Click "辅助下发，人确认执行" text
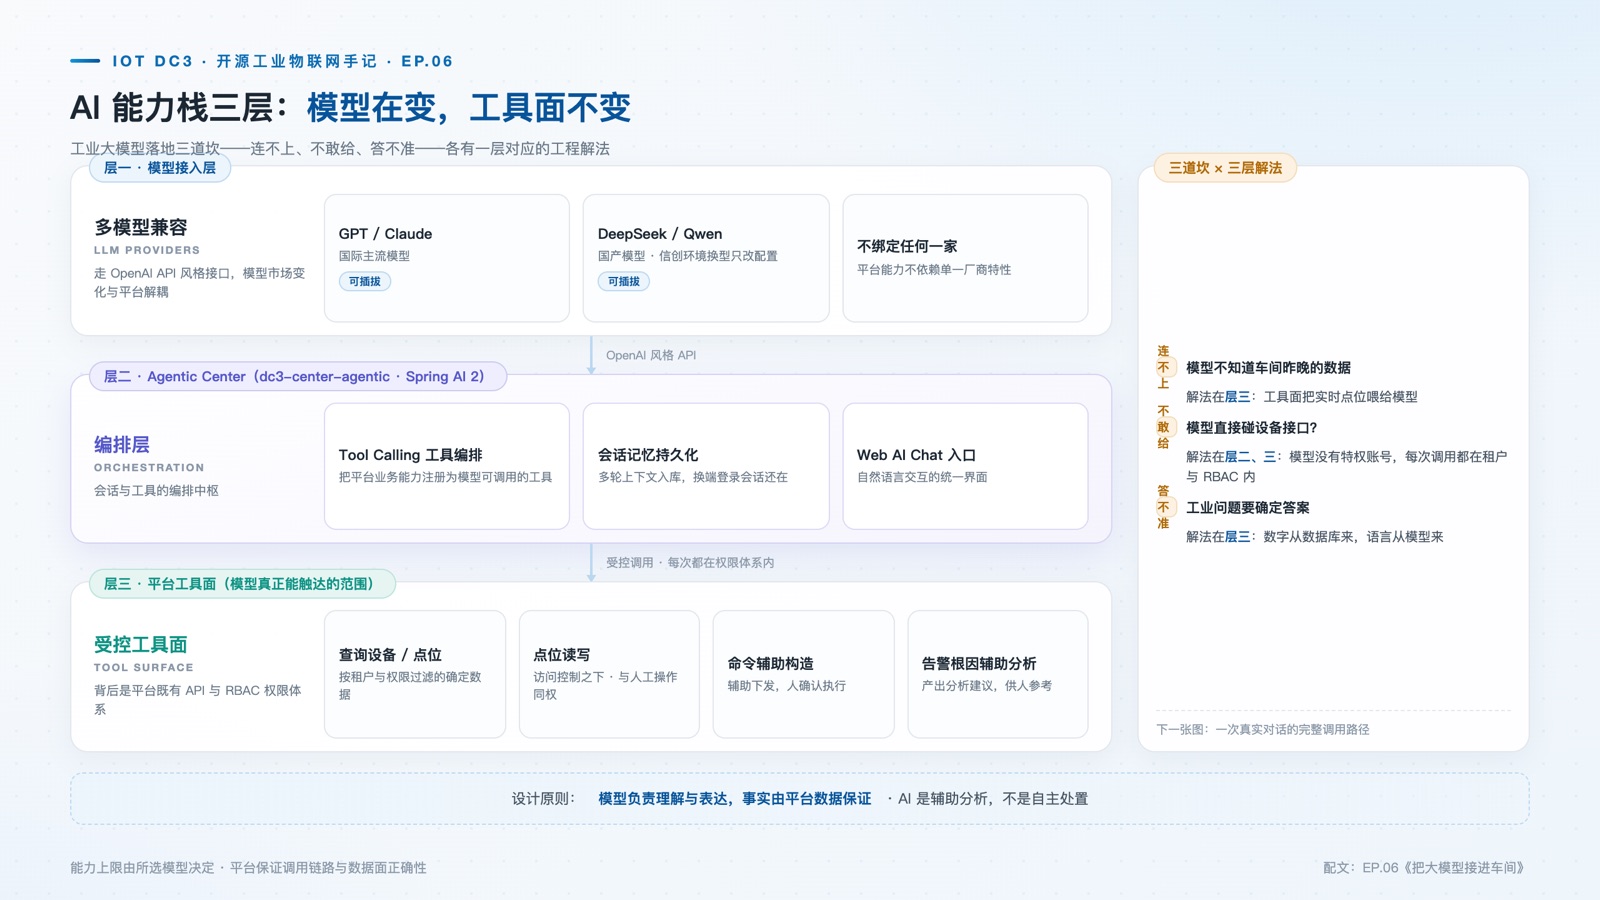This screenshot has width=1600, height=900. (x=787, y=686)
